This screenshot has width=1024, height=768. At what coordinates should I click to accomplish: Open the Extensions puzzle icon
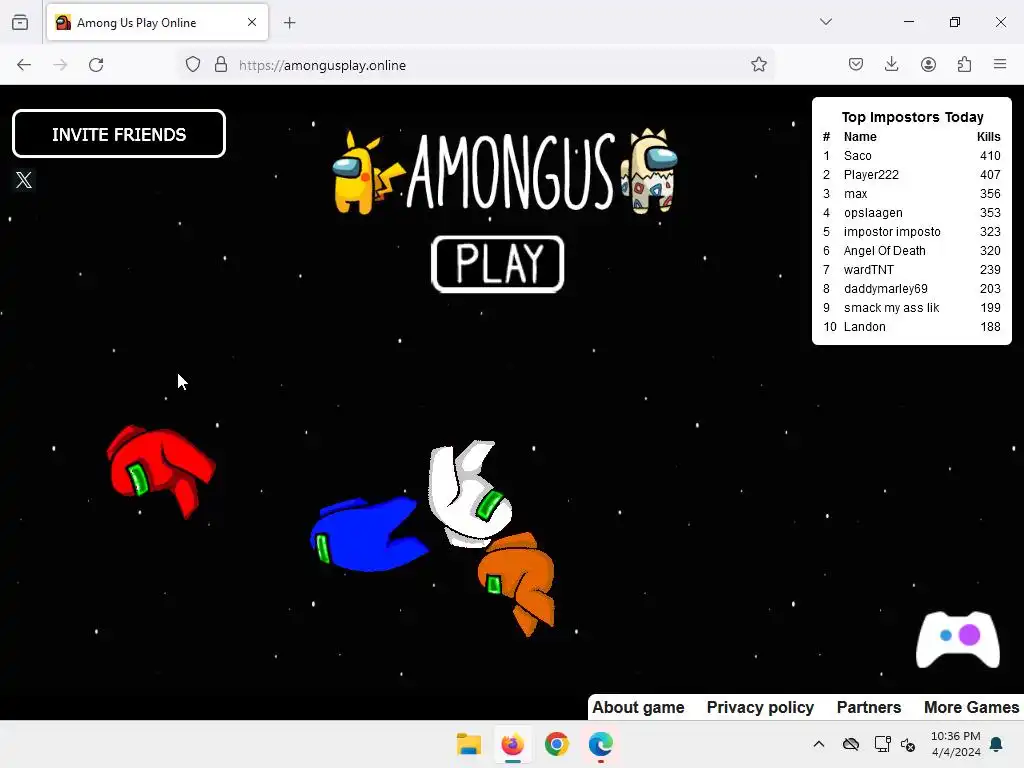click(964, 64)
